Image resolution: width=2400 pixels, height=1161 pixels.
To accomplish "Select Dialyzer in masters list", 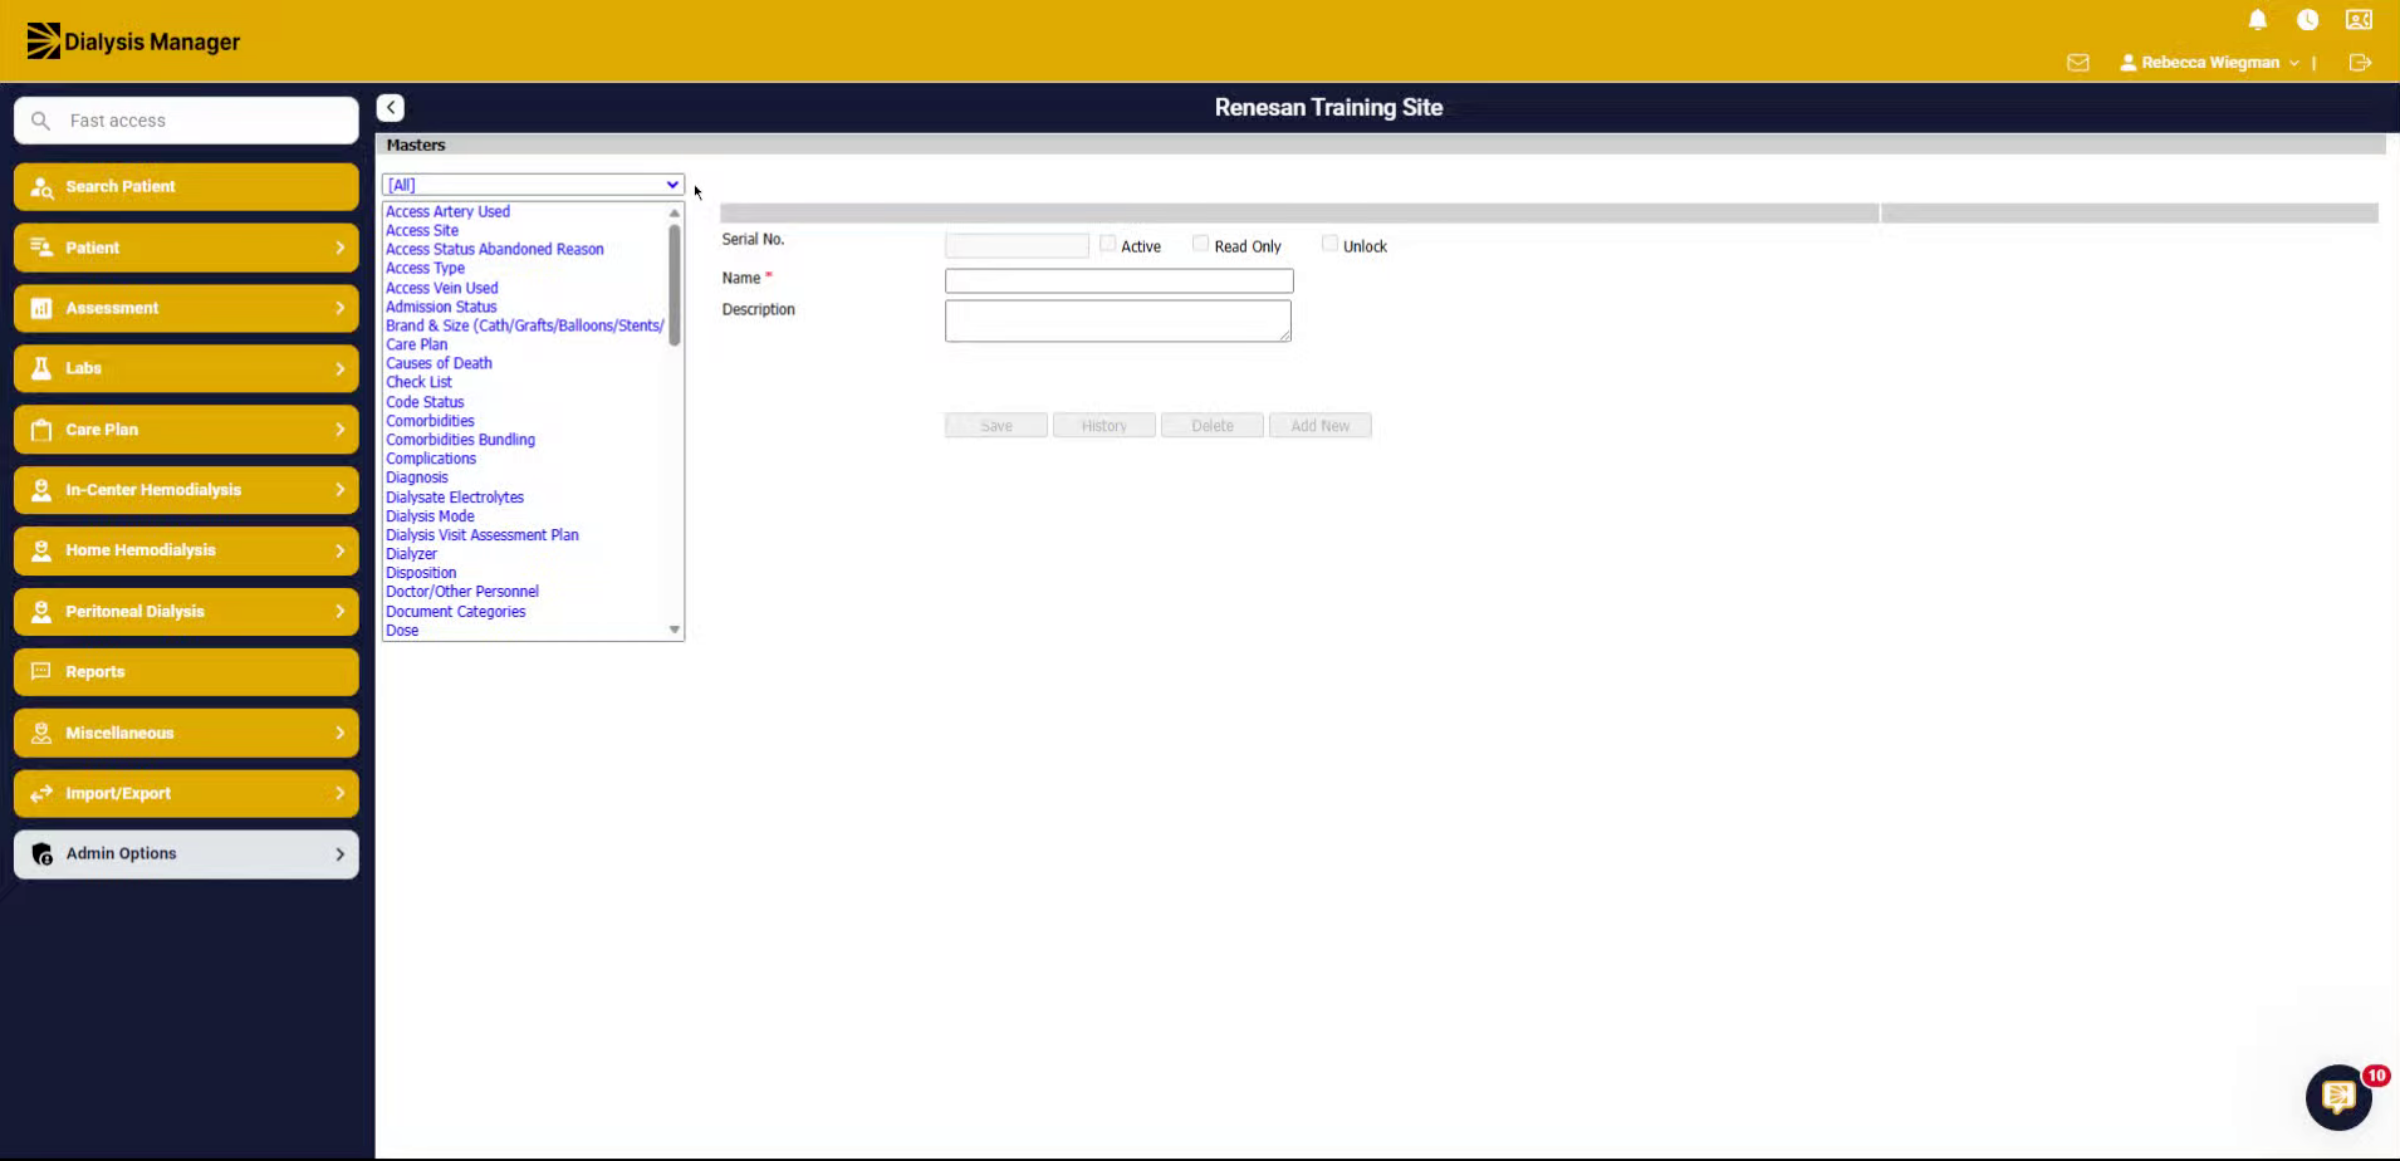I will click(411, 554).
